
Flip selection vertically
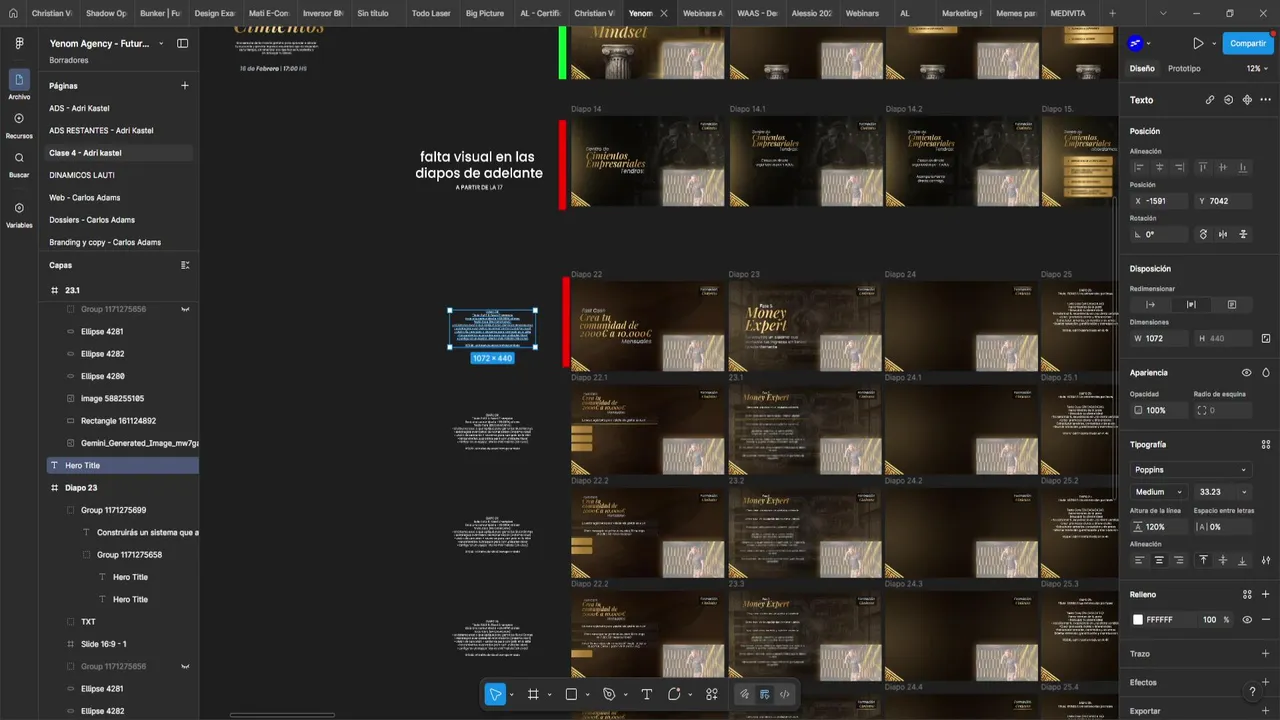(x=1243, y=234)
